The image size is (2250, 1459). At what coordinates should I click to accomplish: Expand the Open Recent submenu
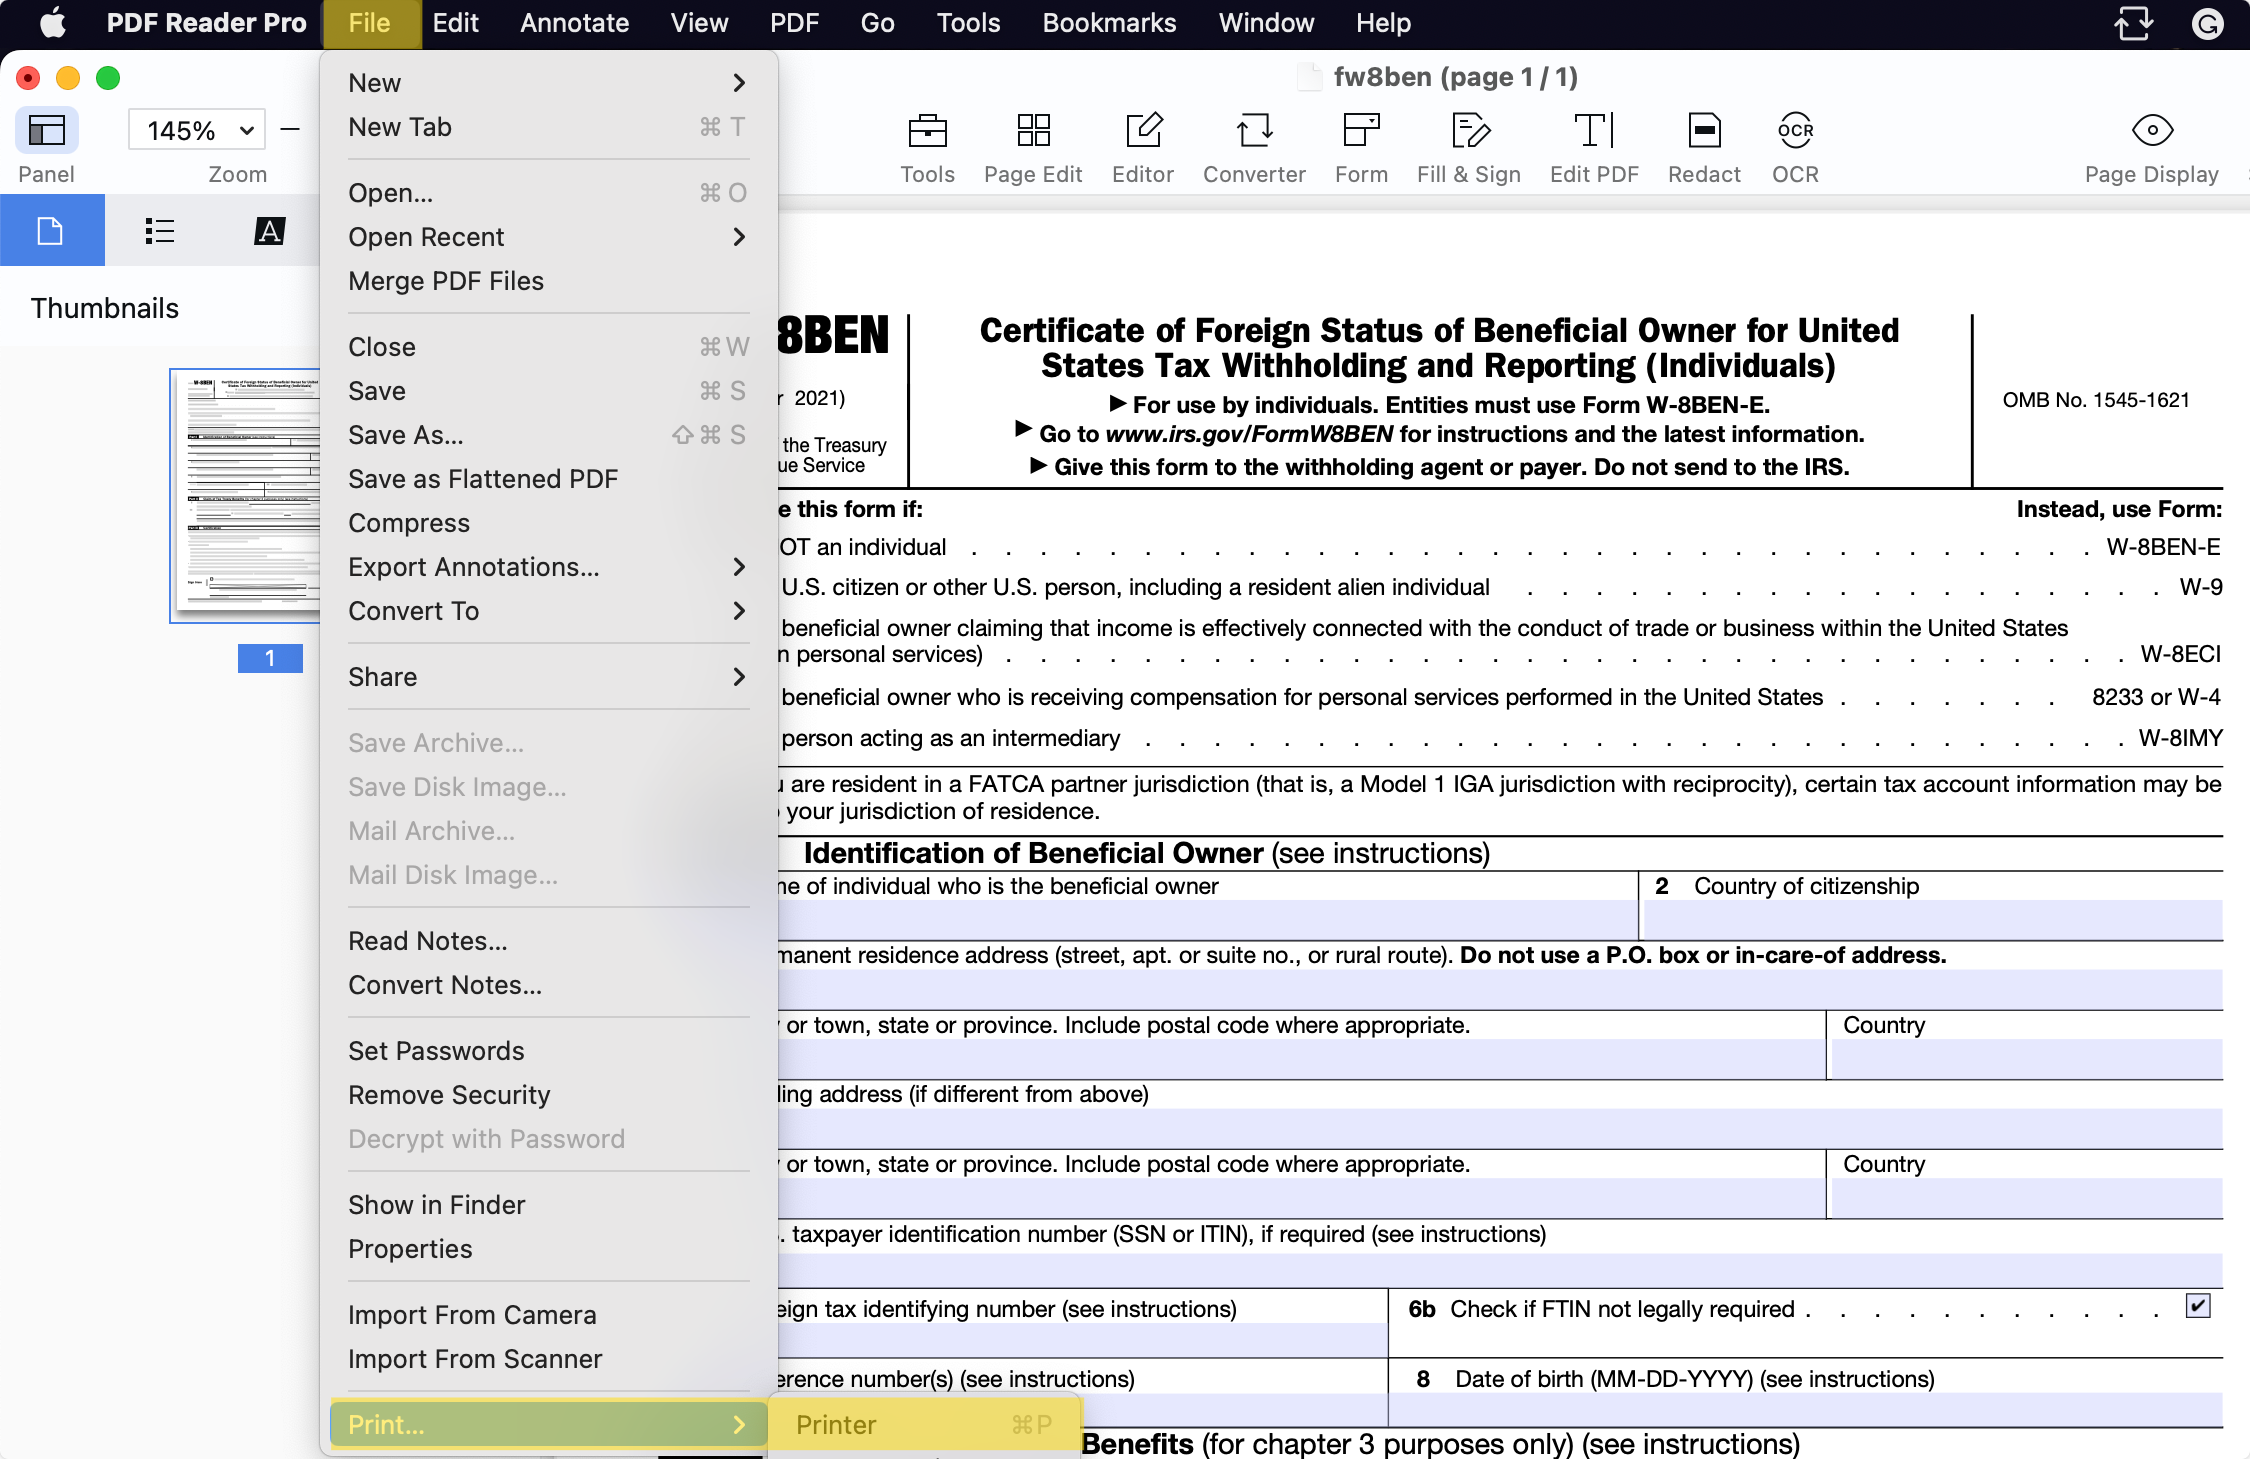(x=548, y=237)
